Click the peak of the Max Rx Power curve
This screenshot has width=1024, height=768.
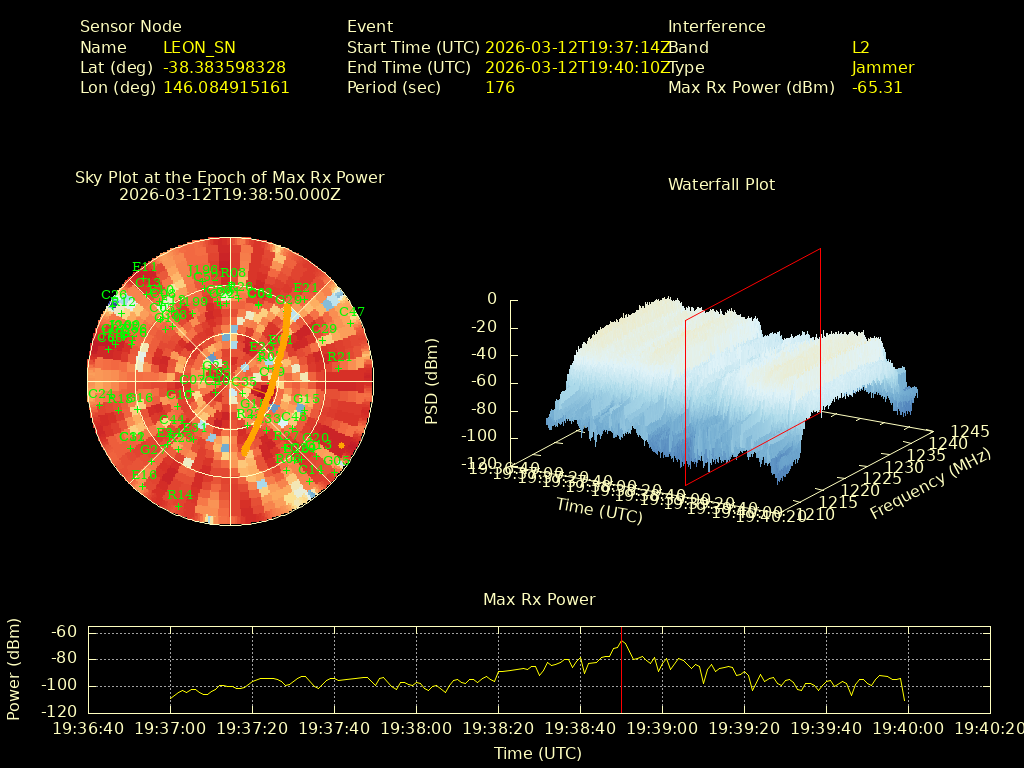pos(621,641)
